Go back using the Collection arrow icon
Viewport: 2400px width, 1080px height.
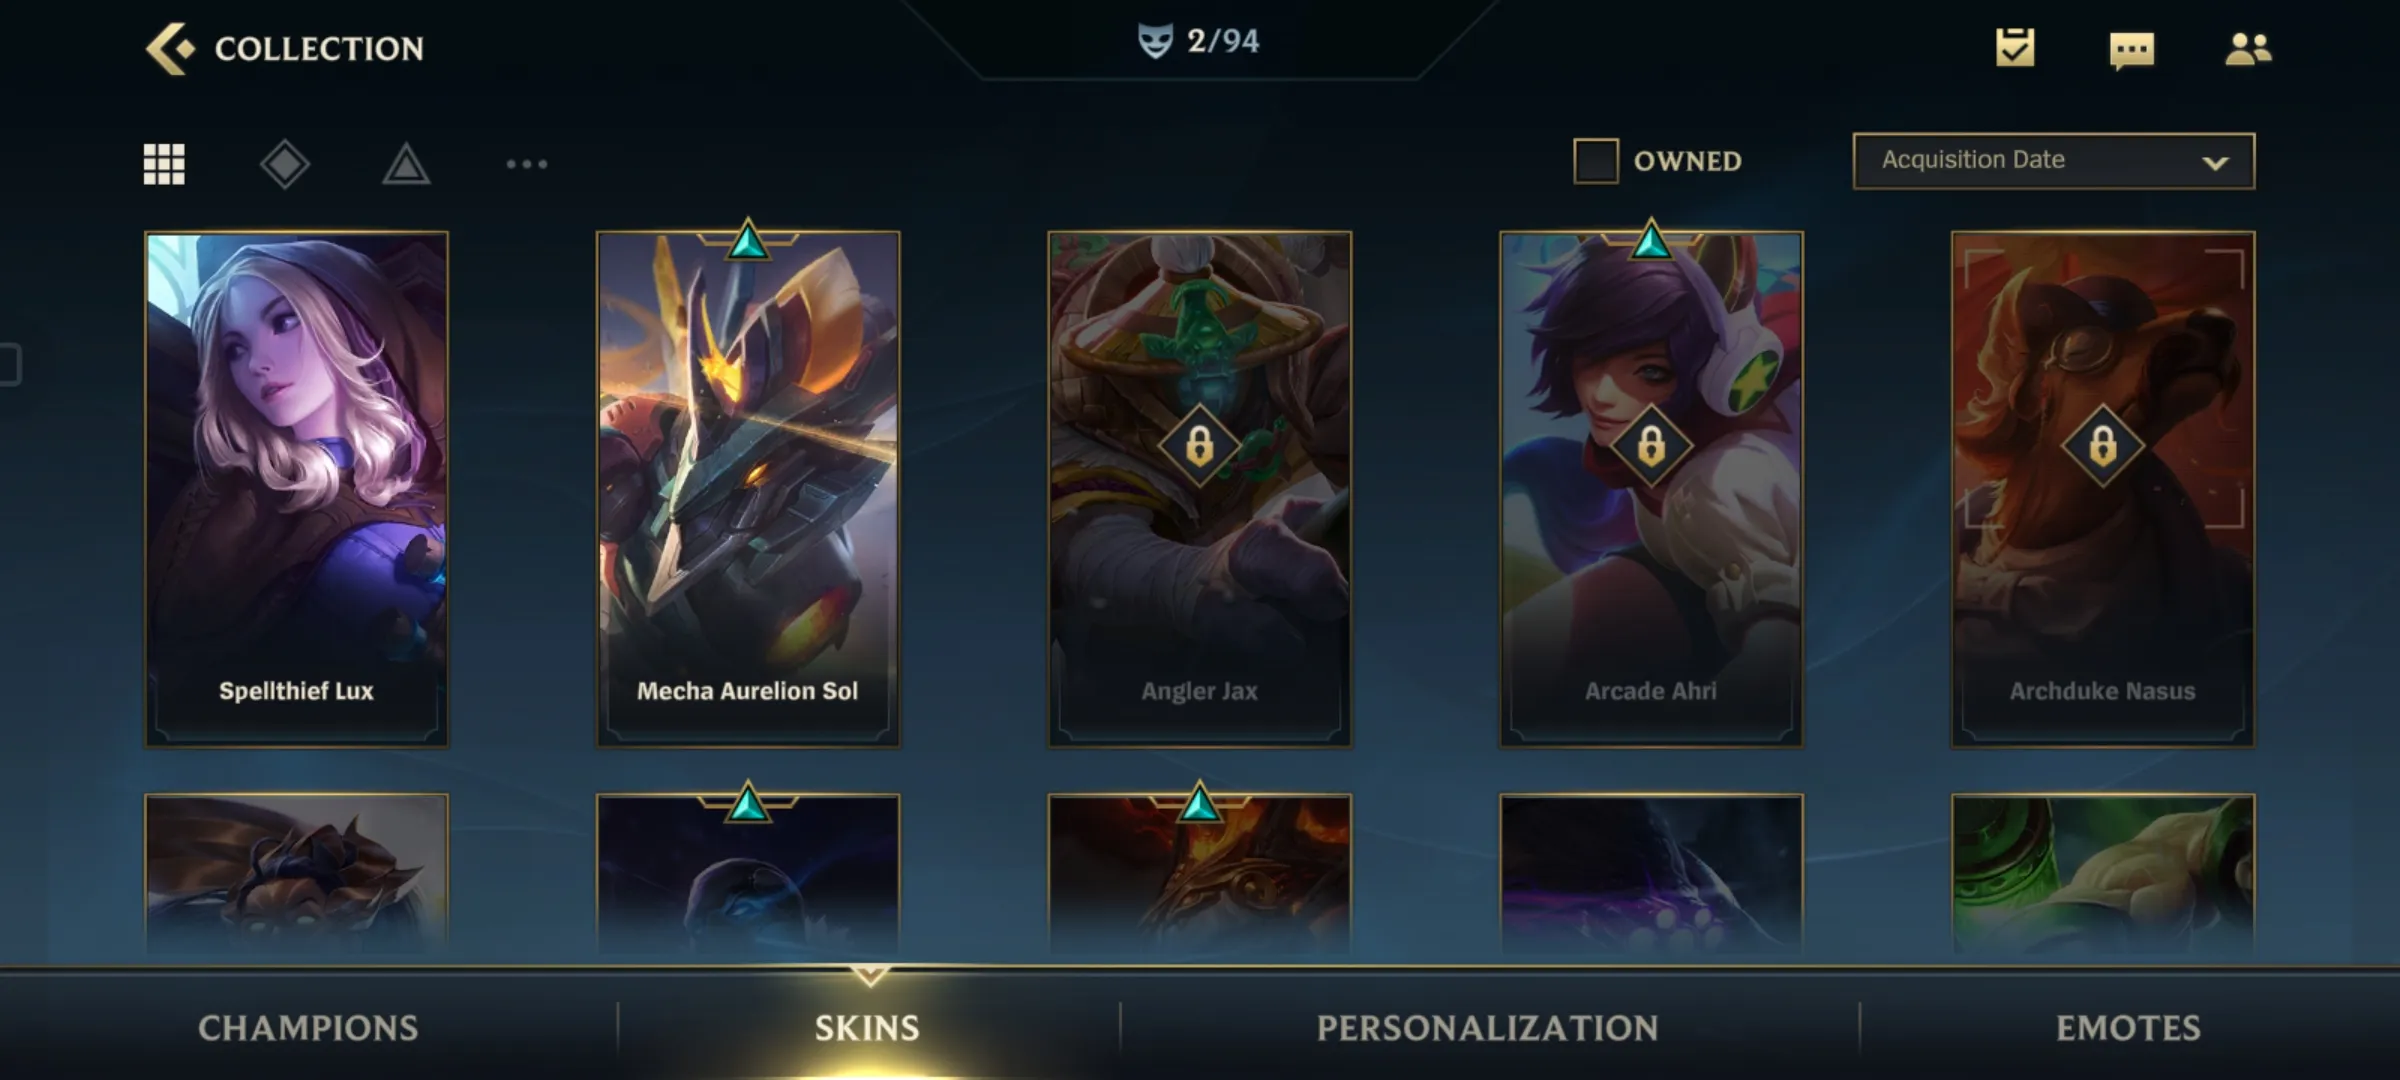pos(169,49)
